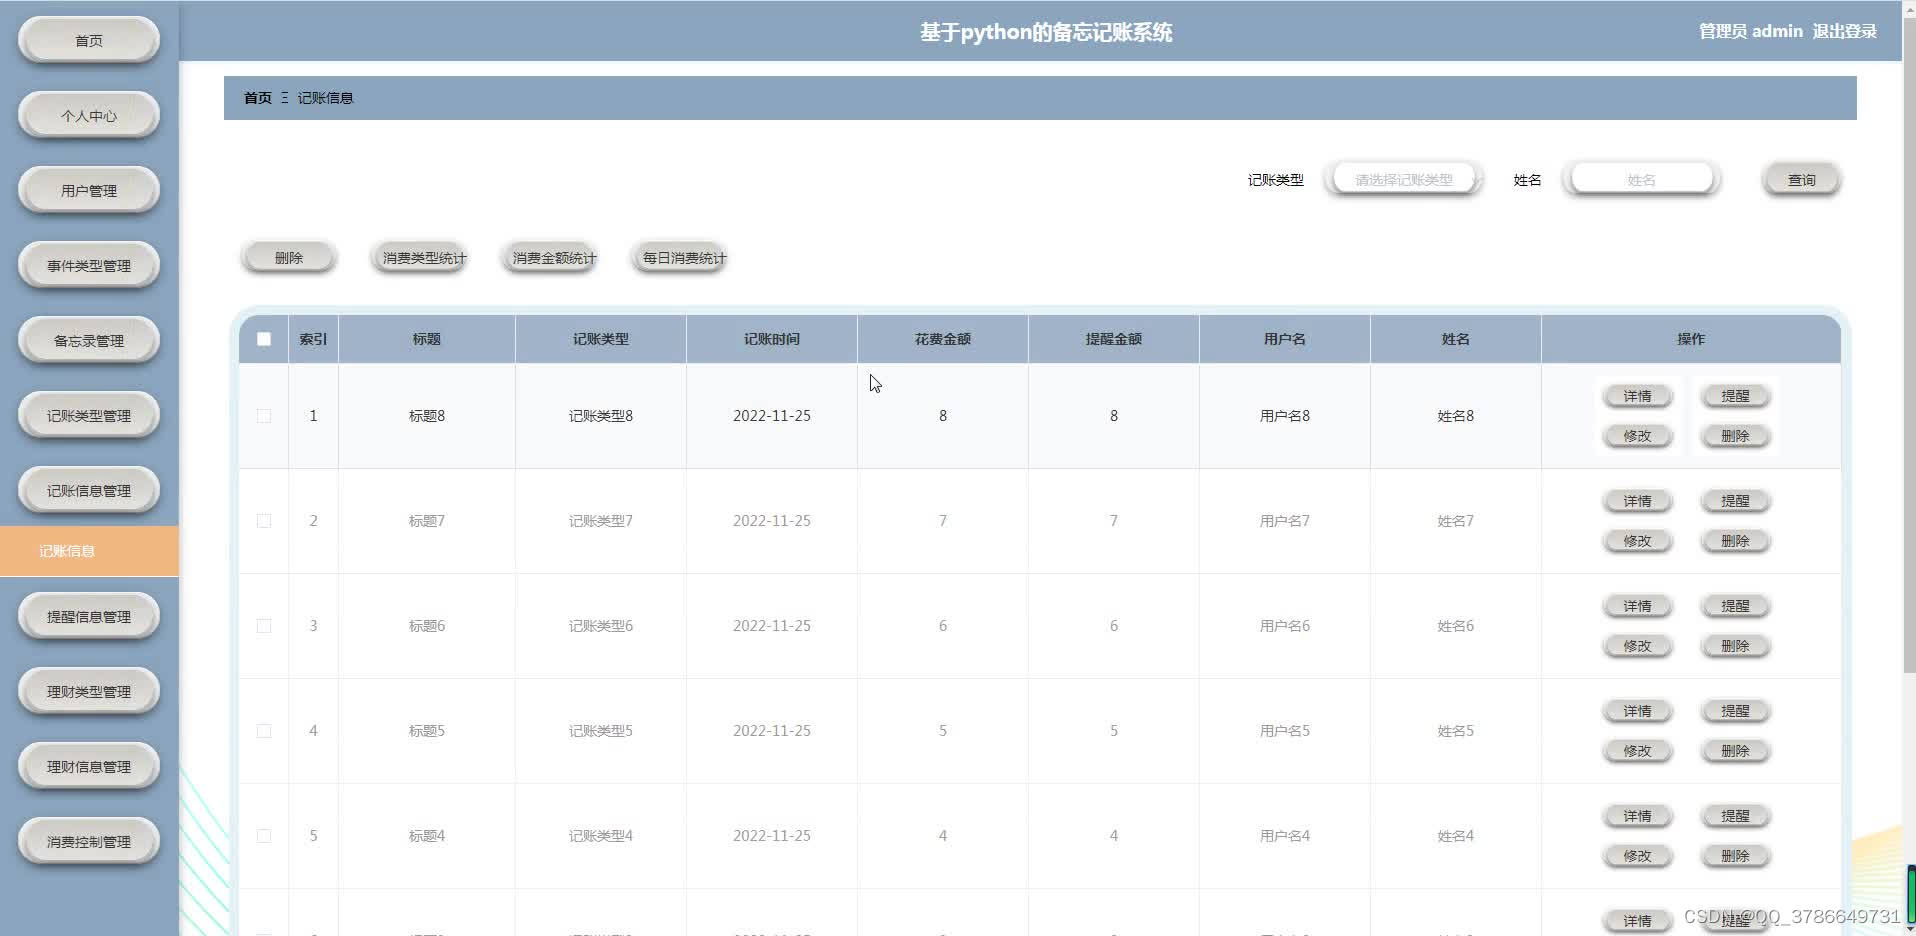Click 修改 for 标题8 row
This screenshot has height=936, width=1916.
pos(1637,436)
